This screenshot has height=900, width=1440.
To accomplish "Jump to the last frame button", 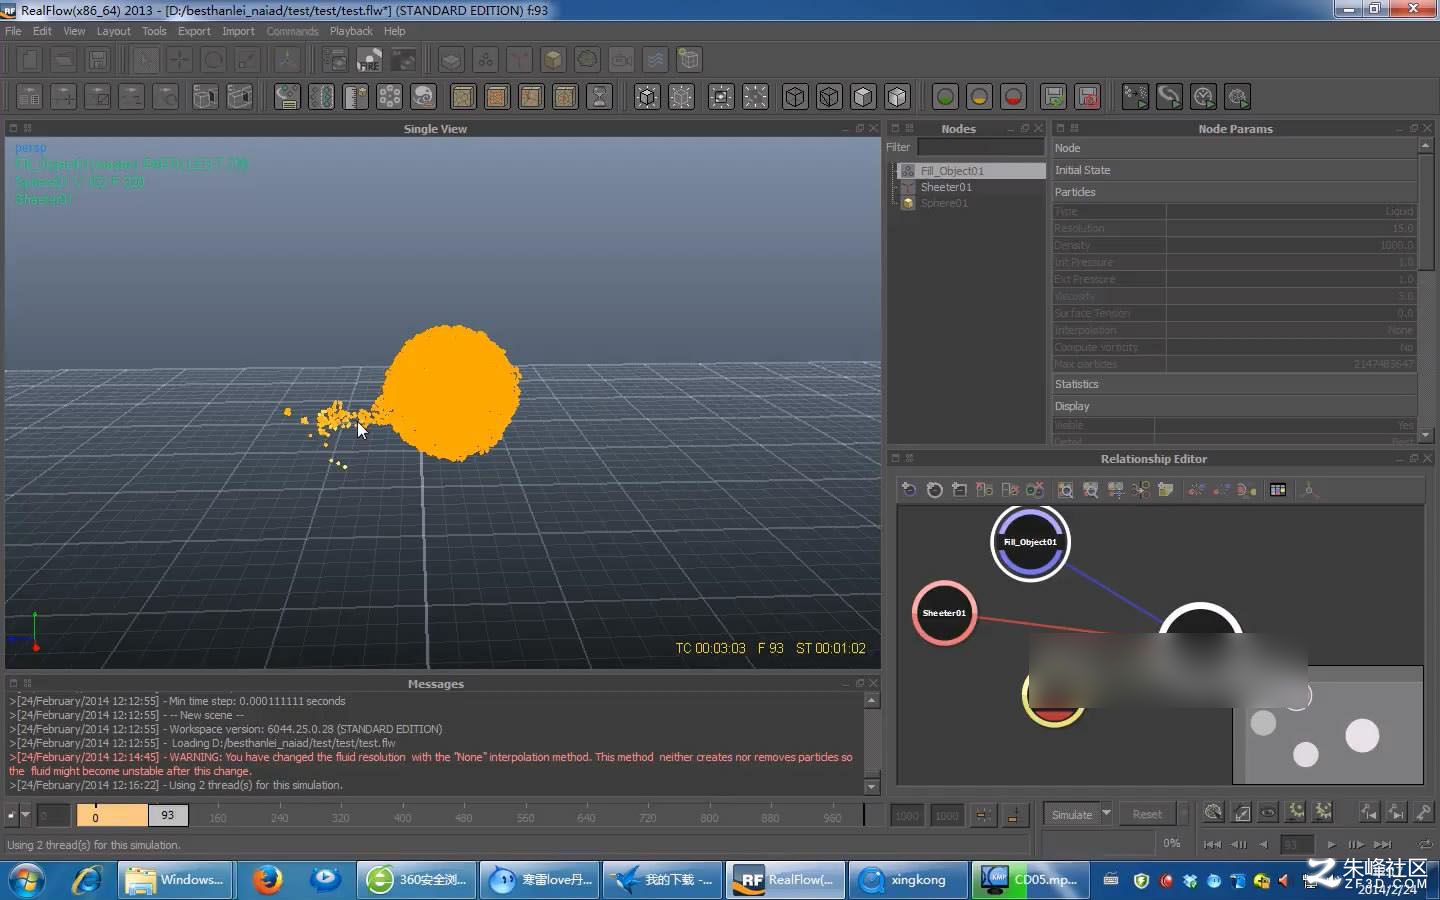I will [x=1383, y=844].
